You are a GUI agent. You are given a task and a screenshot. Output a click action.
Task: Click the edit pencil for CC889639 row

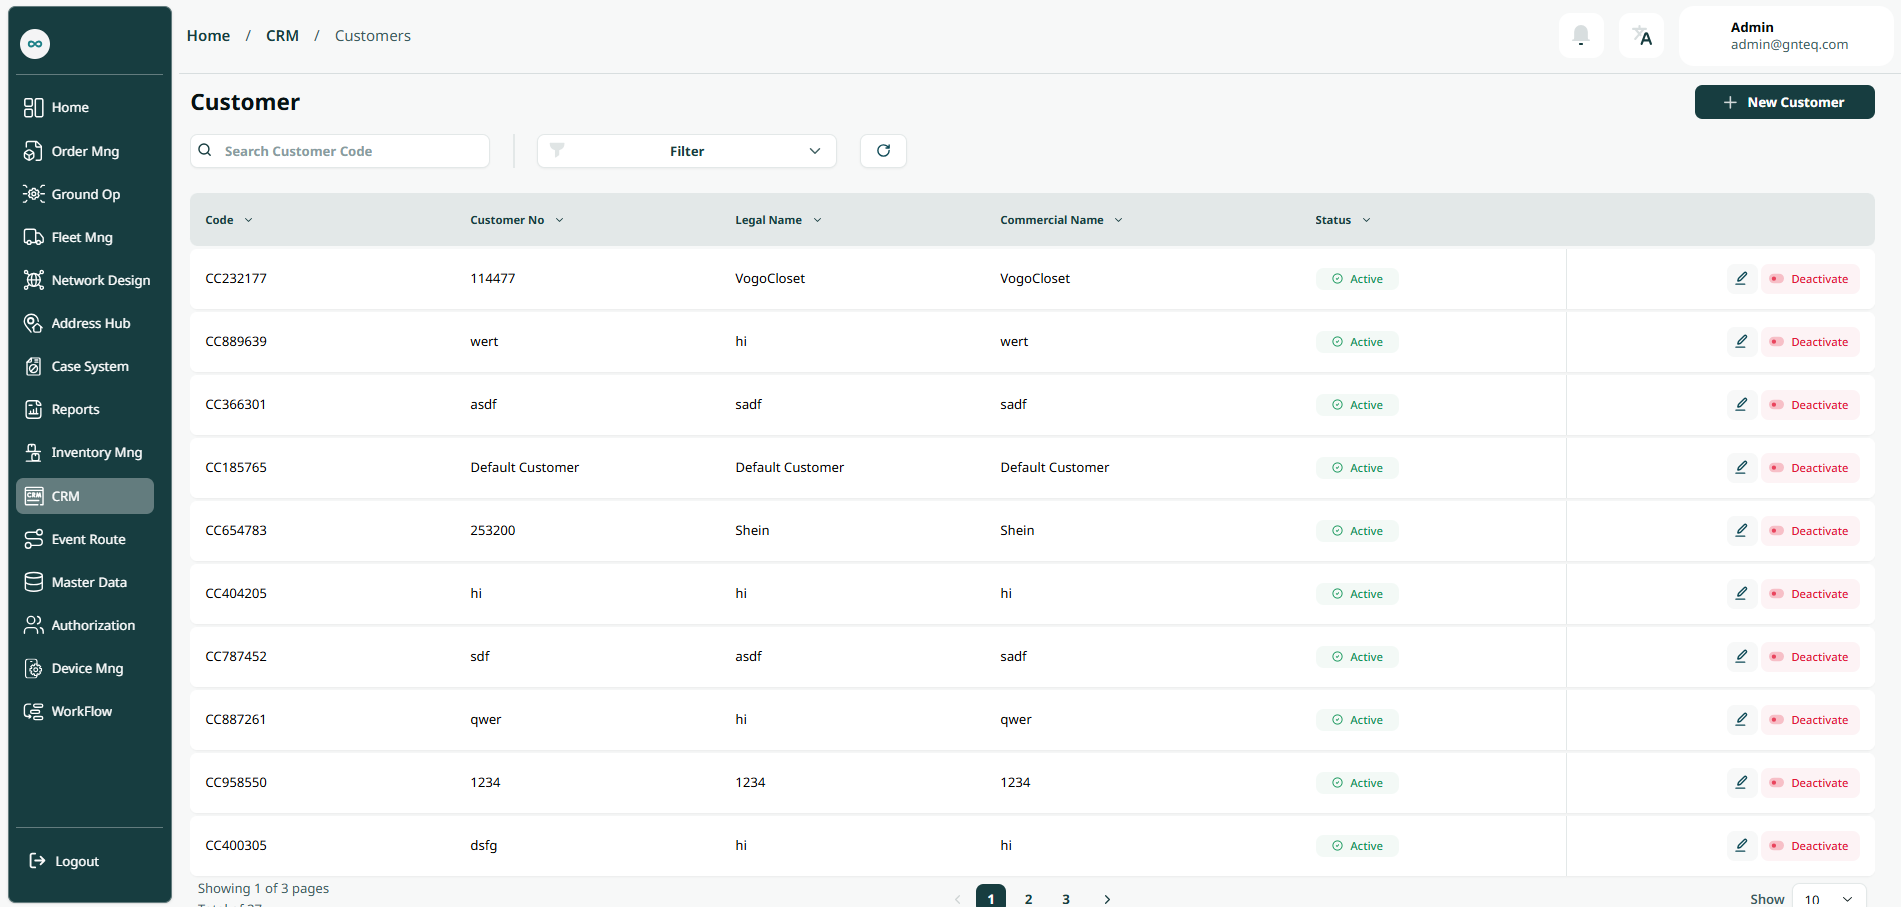1741,342
